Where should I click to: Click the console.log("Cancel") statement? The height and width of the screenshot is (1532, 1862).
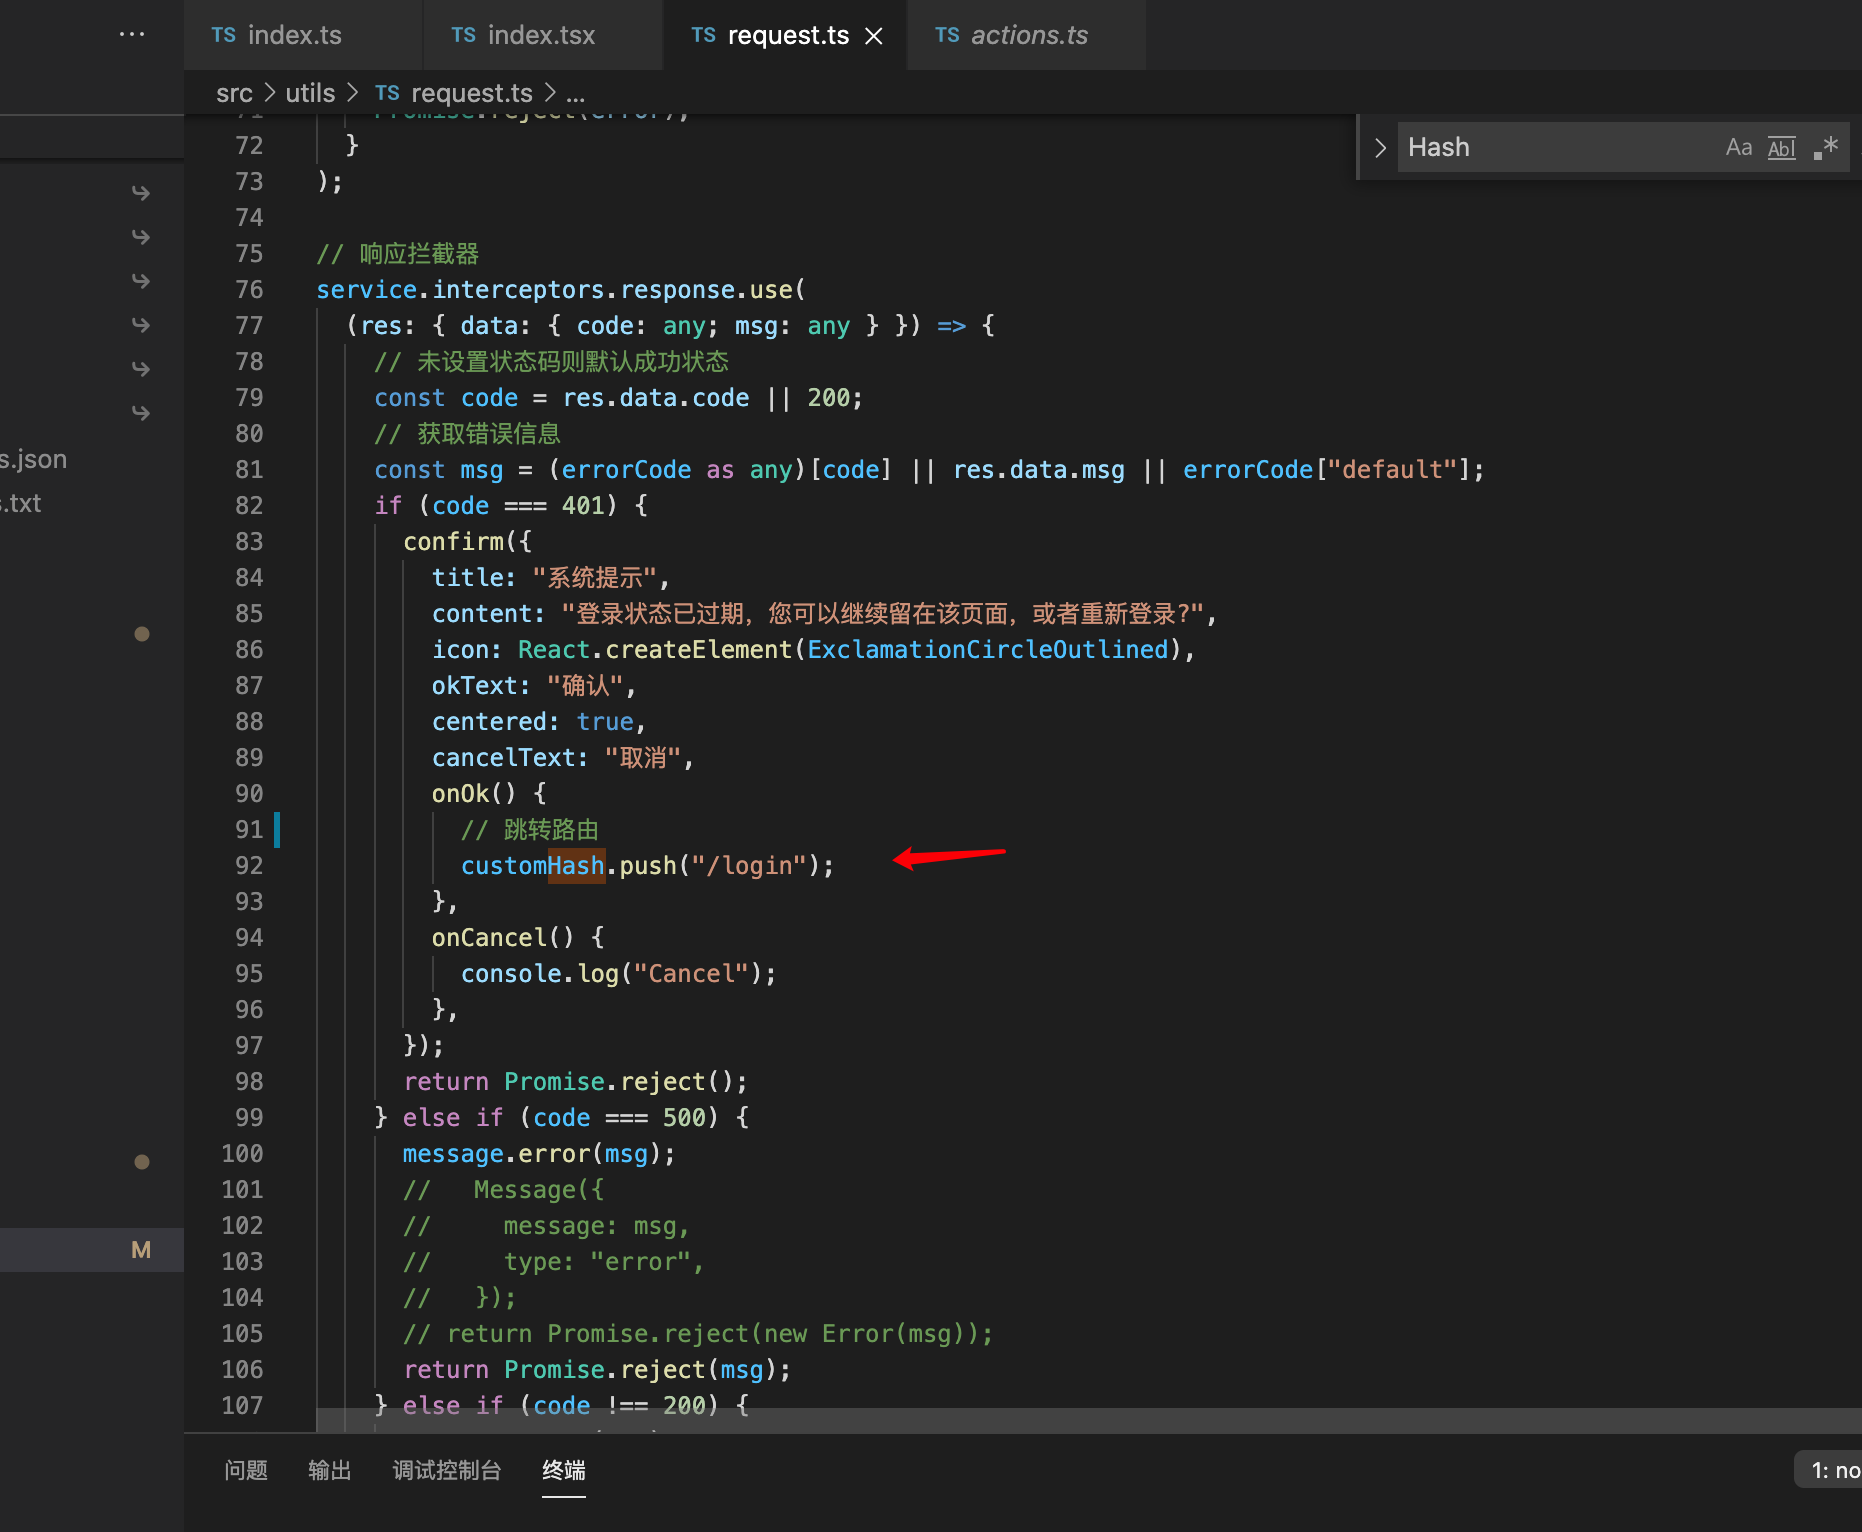click(x=618, y=974)
